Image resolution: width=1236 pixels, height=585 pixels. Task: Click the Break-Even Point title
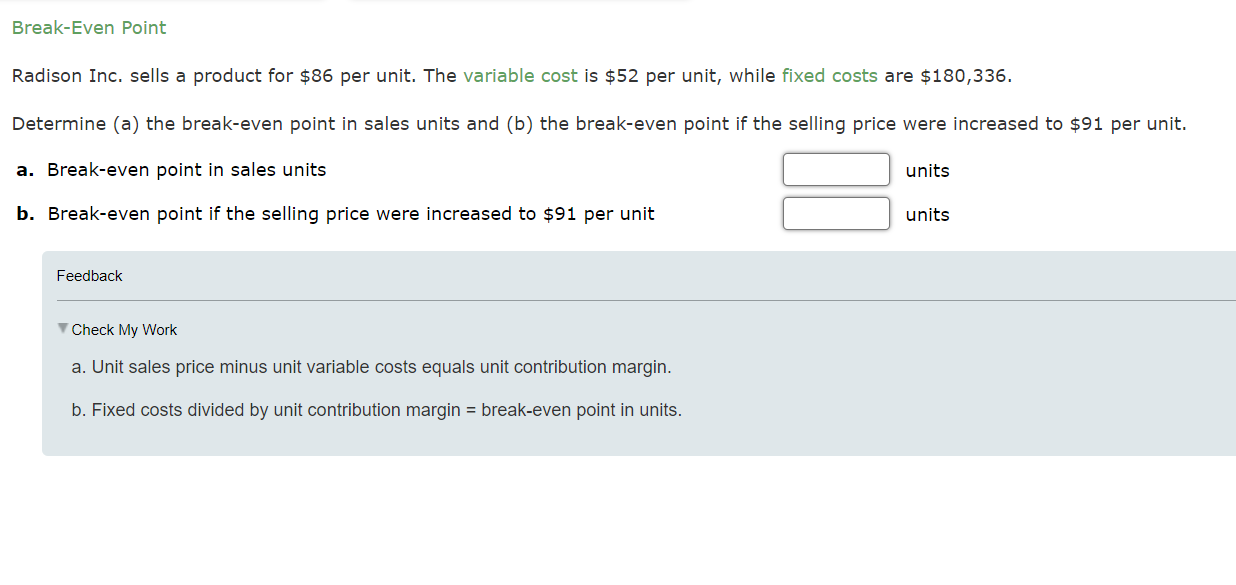[x=88, y=28]
